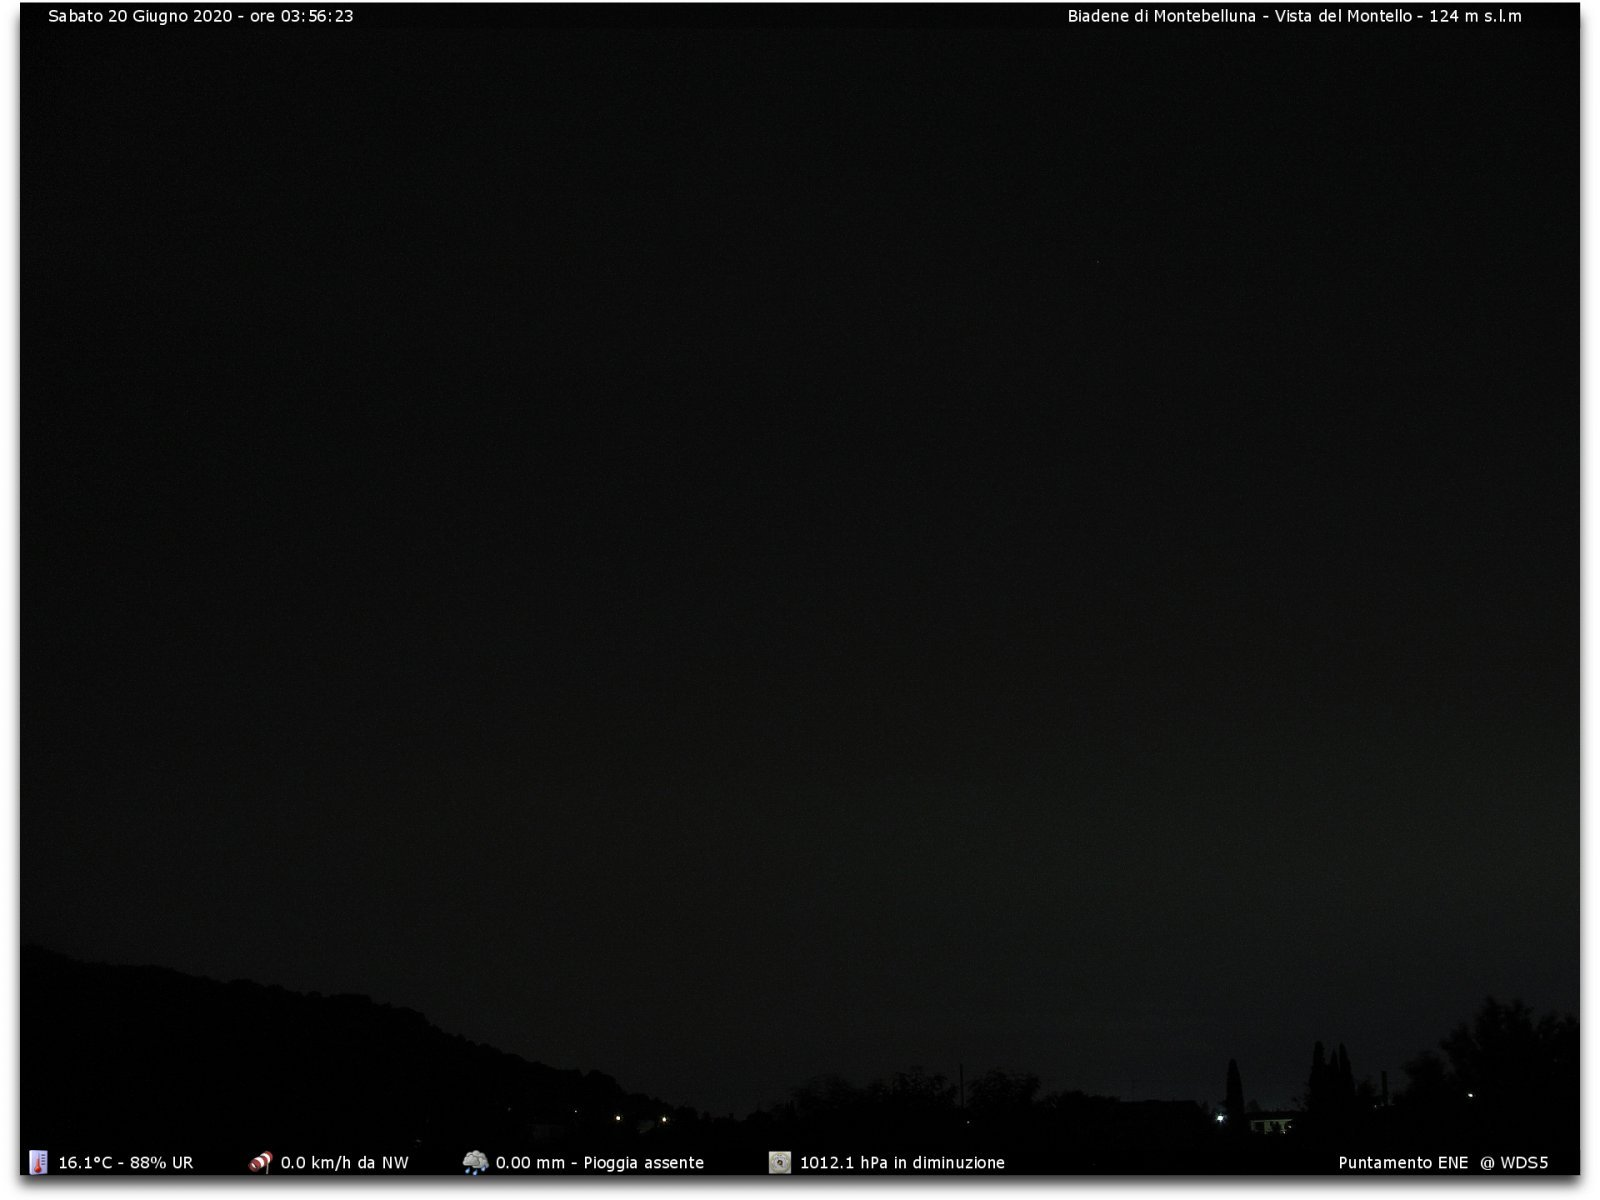Click the thermometer temperature icon
1600x1200 pixels.
38,1162
